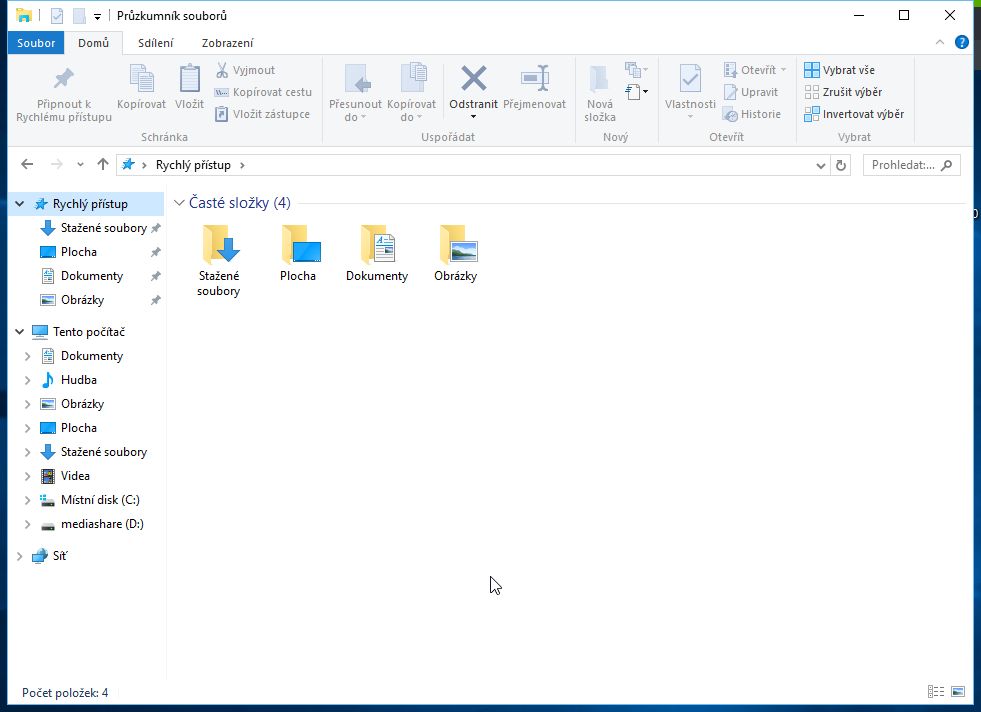Customize Quick Access Toolbar dropdown
The image size is (981, 712).
(x=98, y=16)
